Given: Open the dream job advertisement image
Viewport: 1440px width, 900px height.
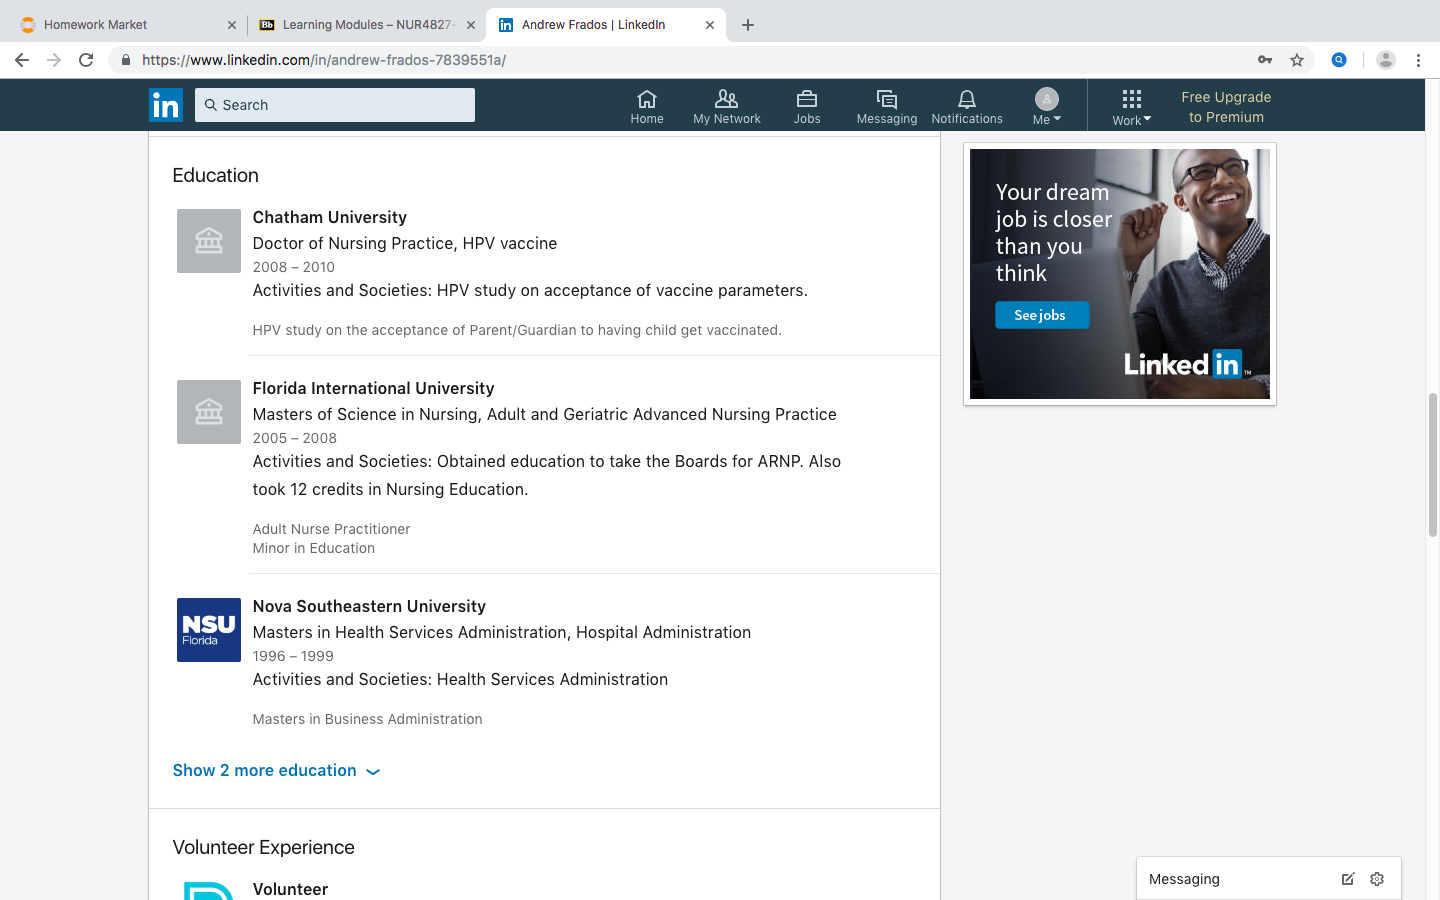Looking at the screenshot, I should coord(1120,274).
